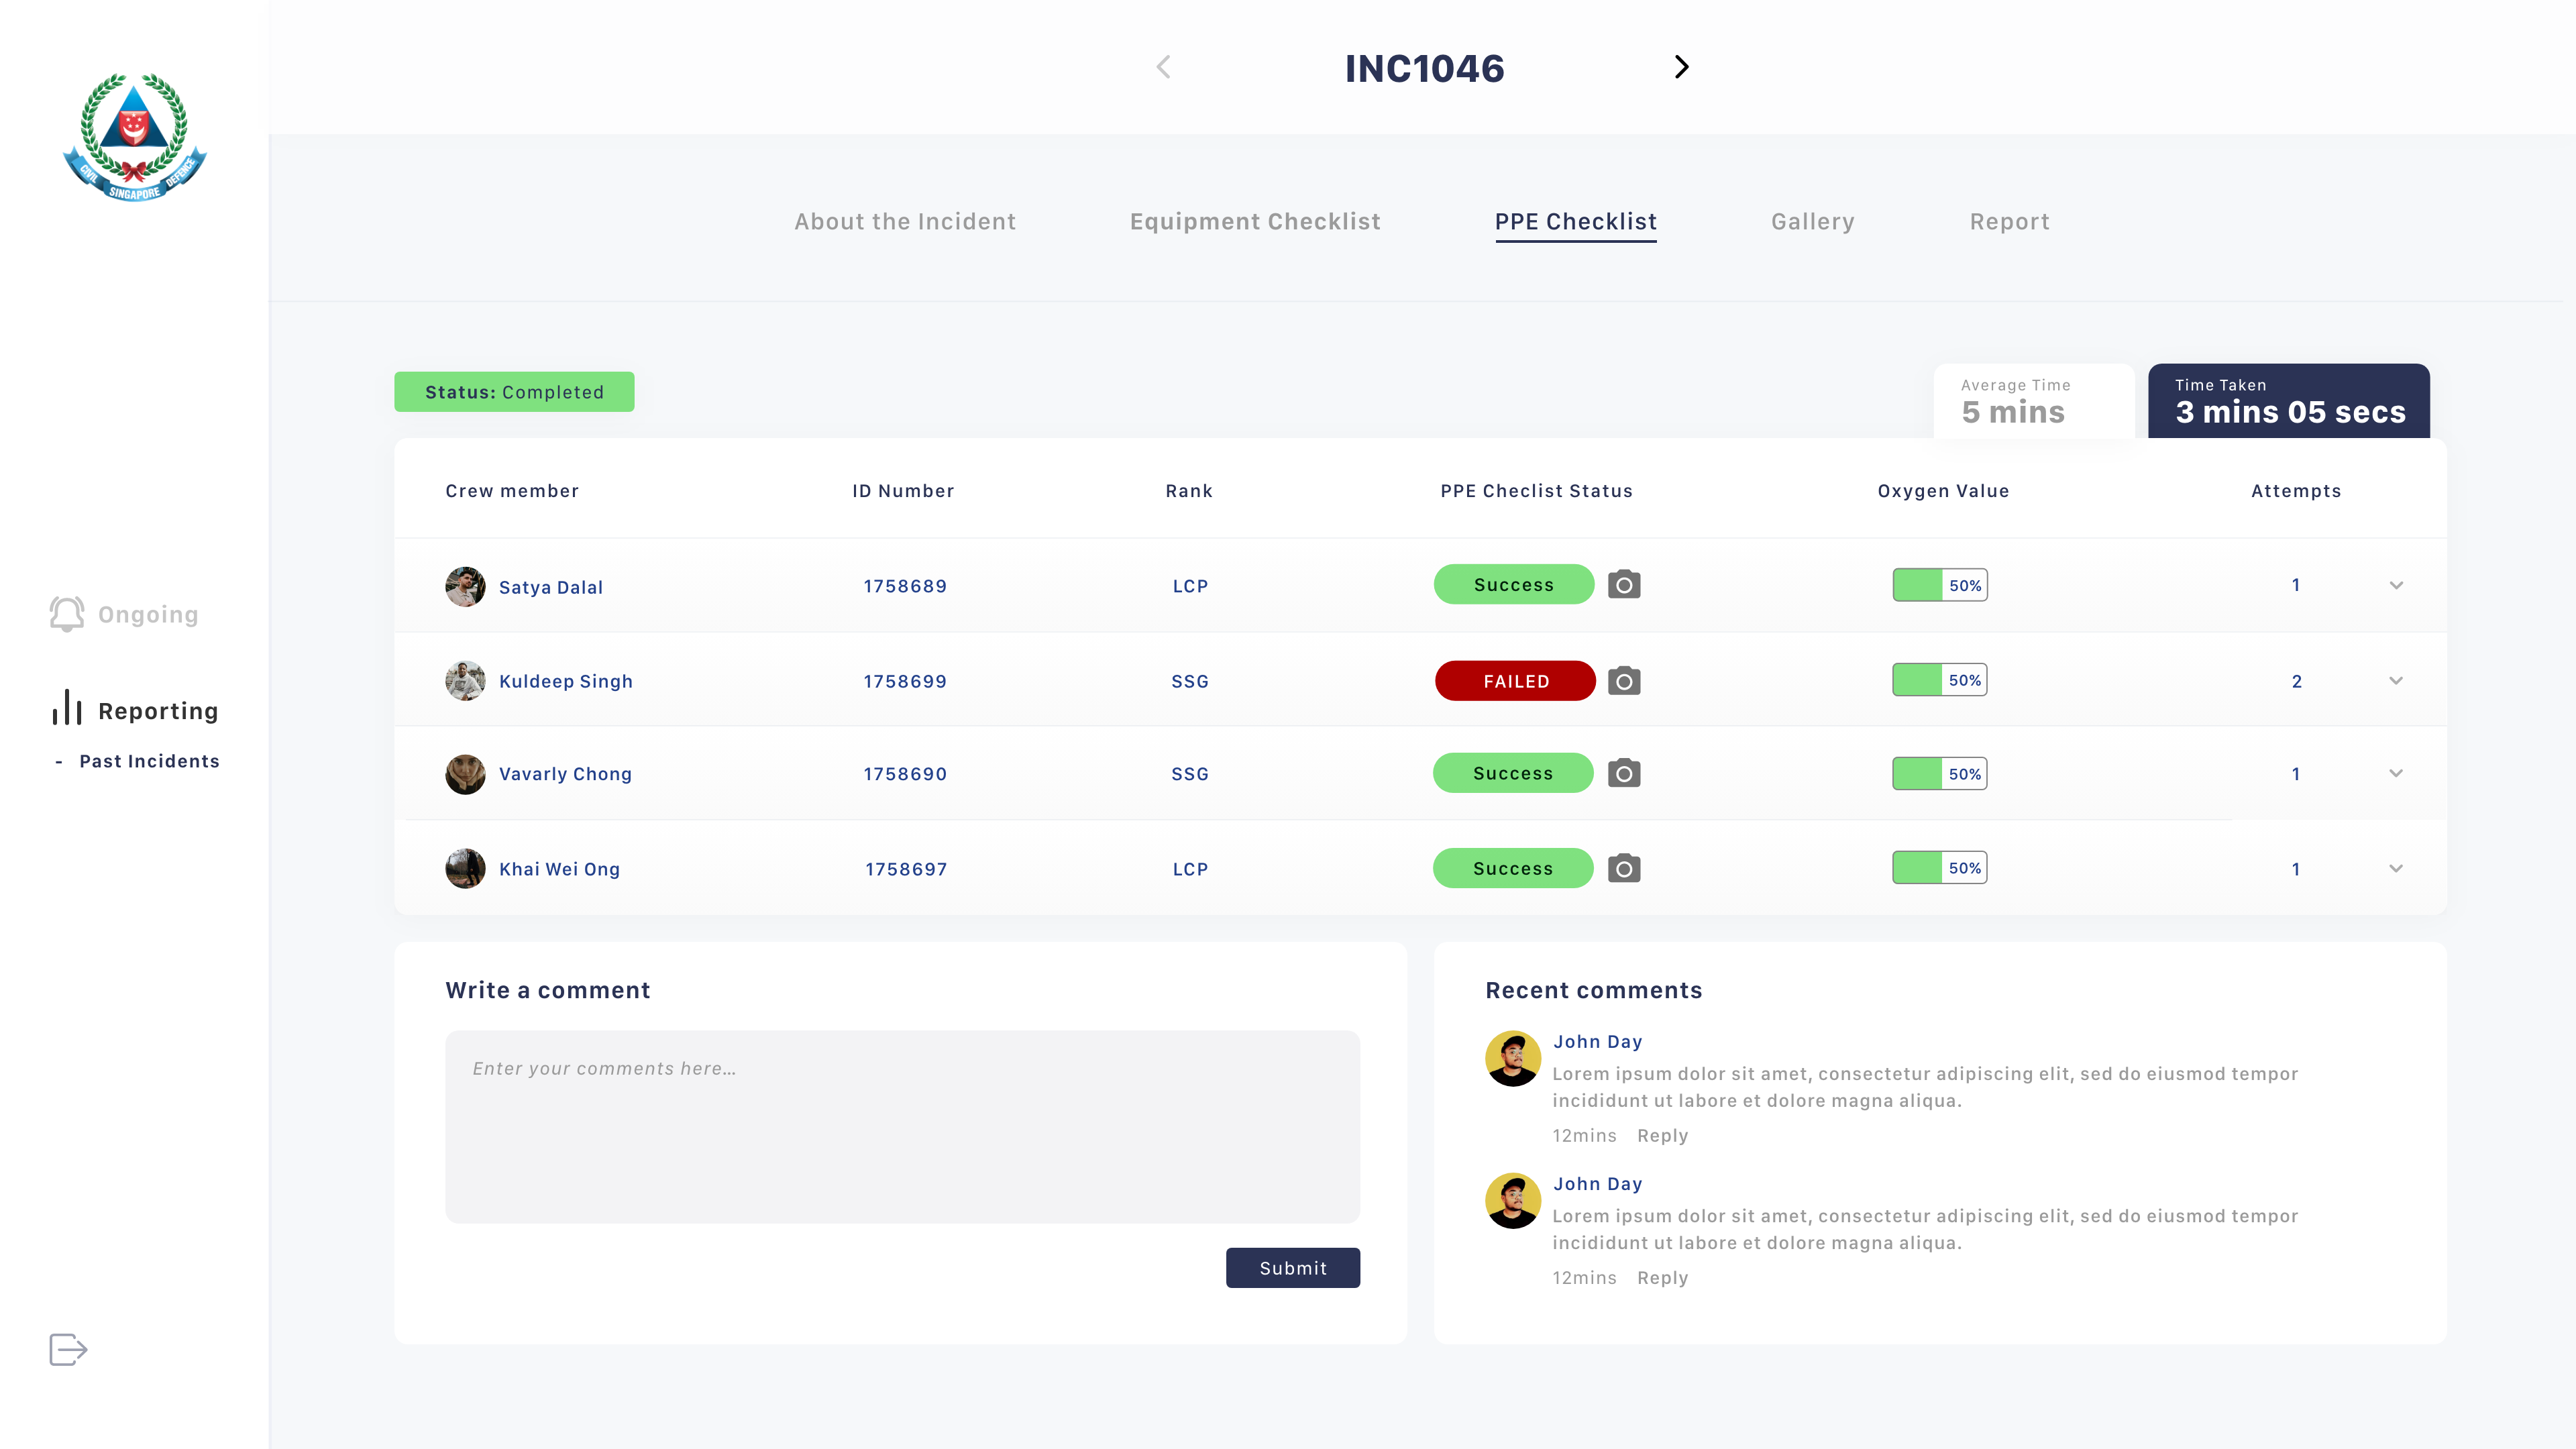This screenshot has height=1449, width=2576.
Task: Reply to second John Day comment
Action: click(x=1662, y=1277)
